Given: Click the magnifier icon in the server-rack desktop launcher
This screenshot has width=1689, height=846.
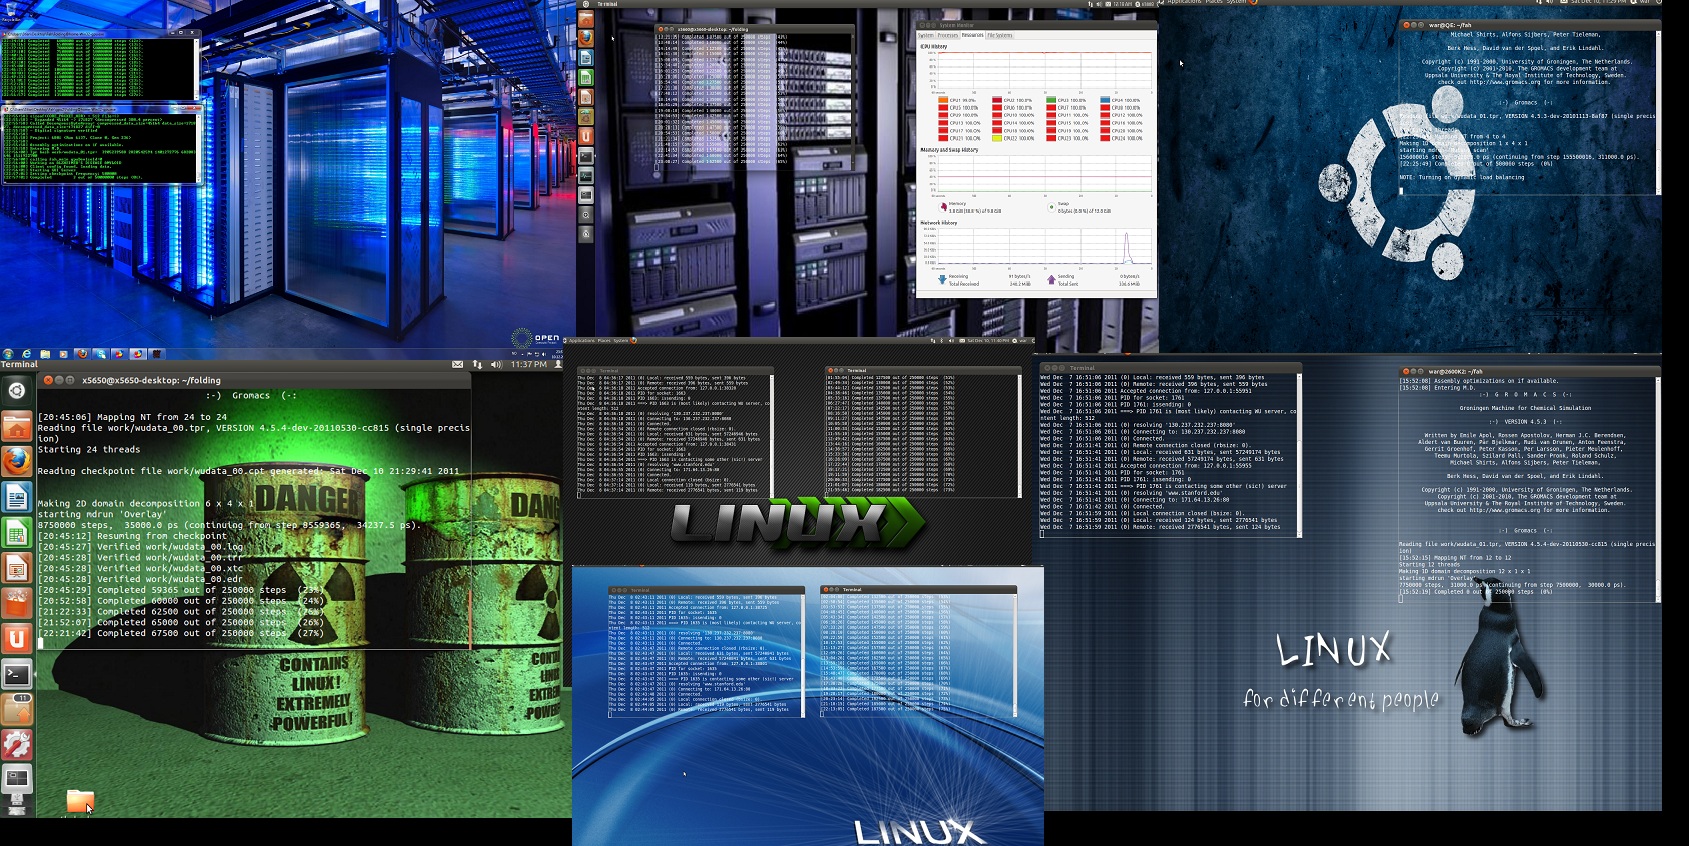Looking at the screenshot, I should coord(586,215).
